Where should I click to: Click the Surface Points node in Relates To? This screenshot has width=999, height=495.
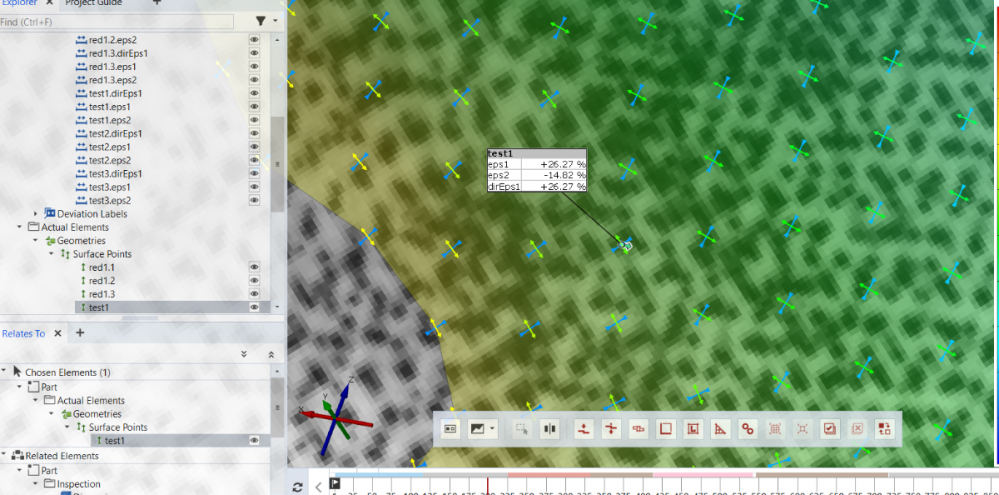click(x=118, y=427)
